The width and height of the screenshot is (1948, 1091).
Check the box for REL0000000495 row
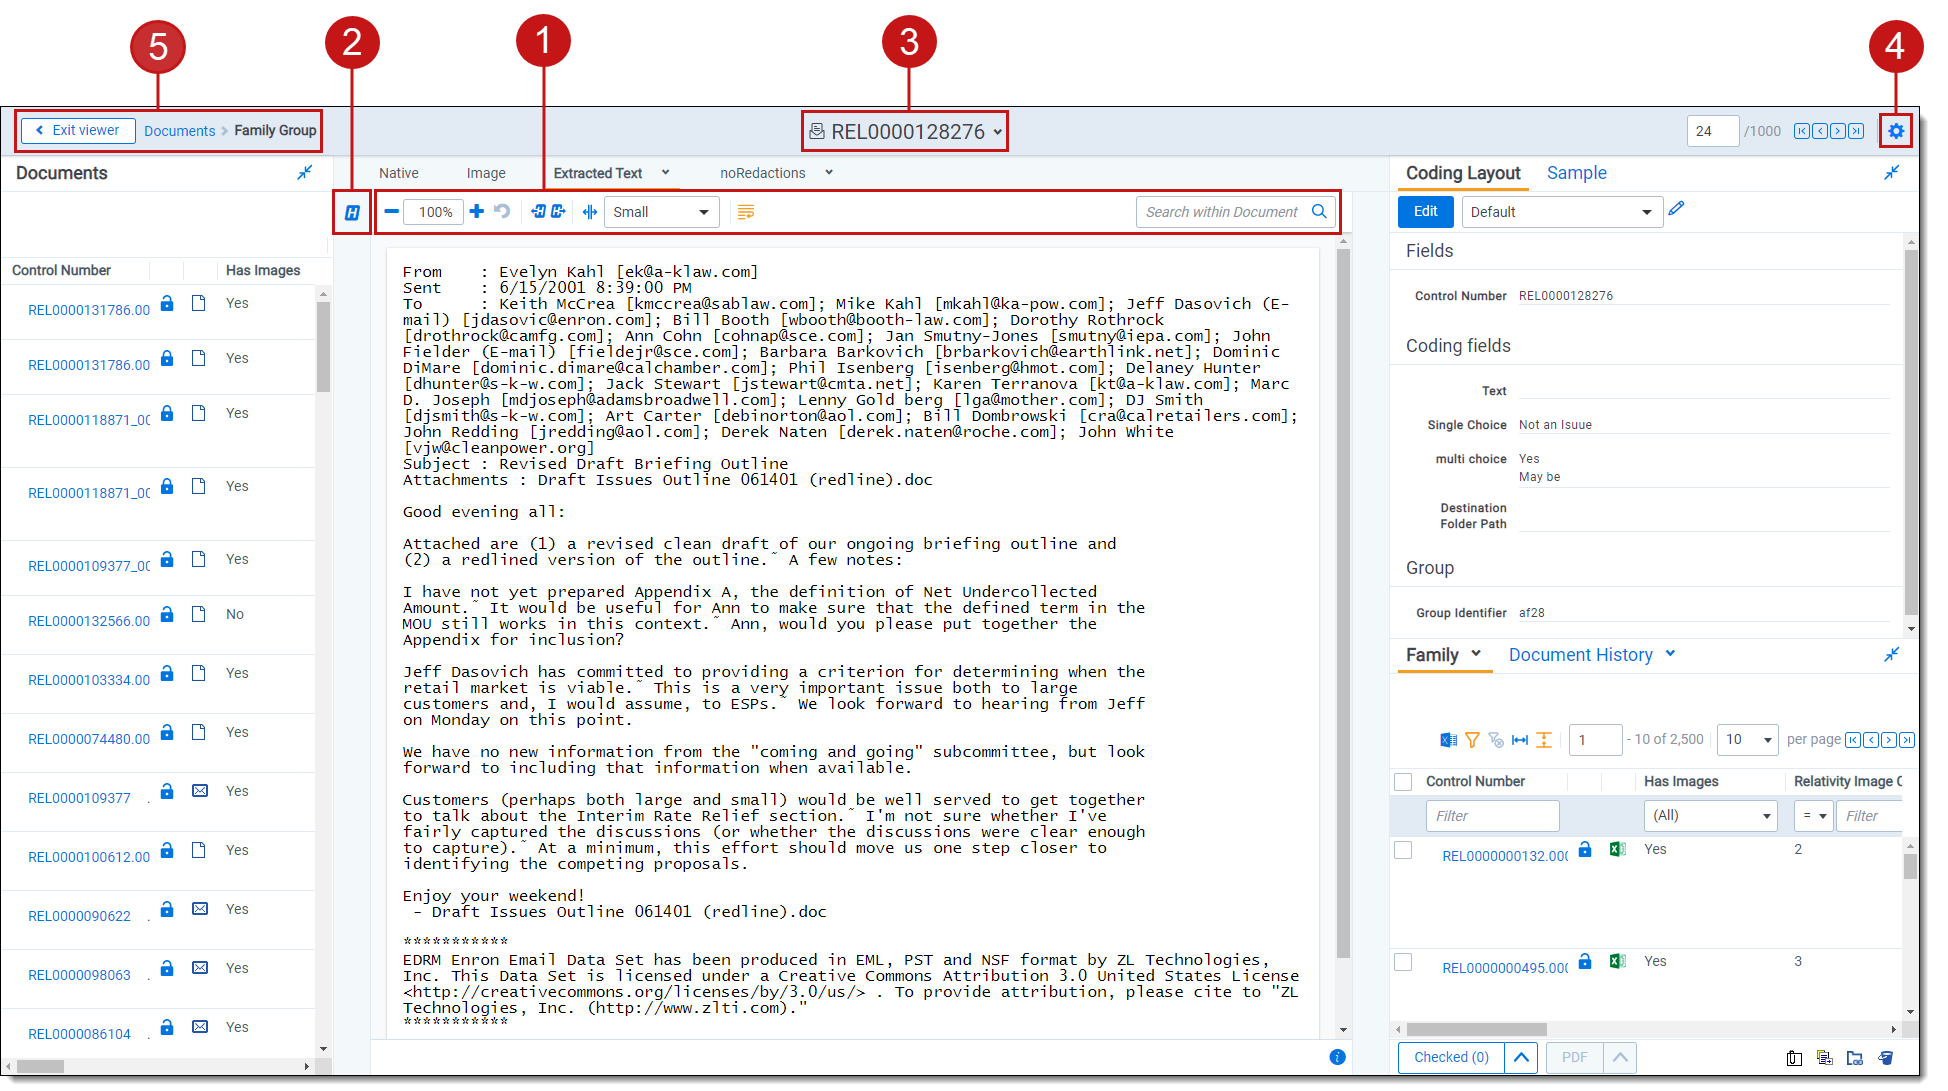1403,962
